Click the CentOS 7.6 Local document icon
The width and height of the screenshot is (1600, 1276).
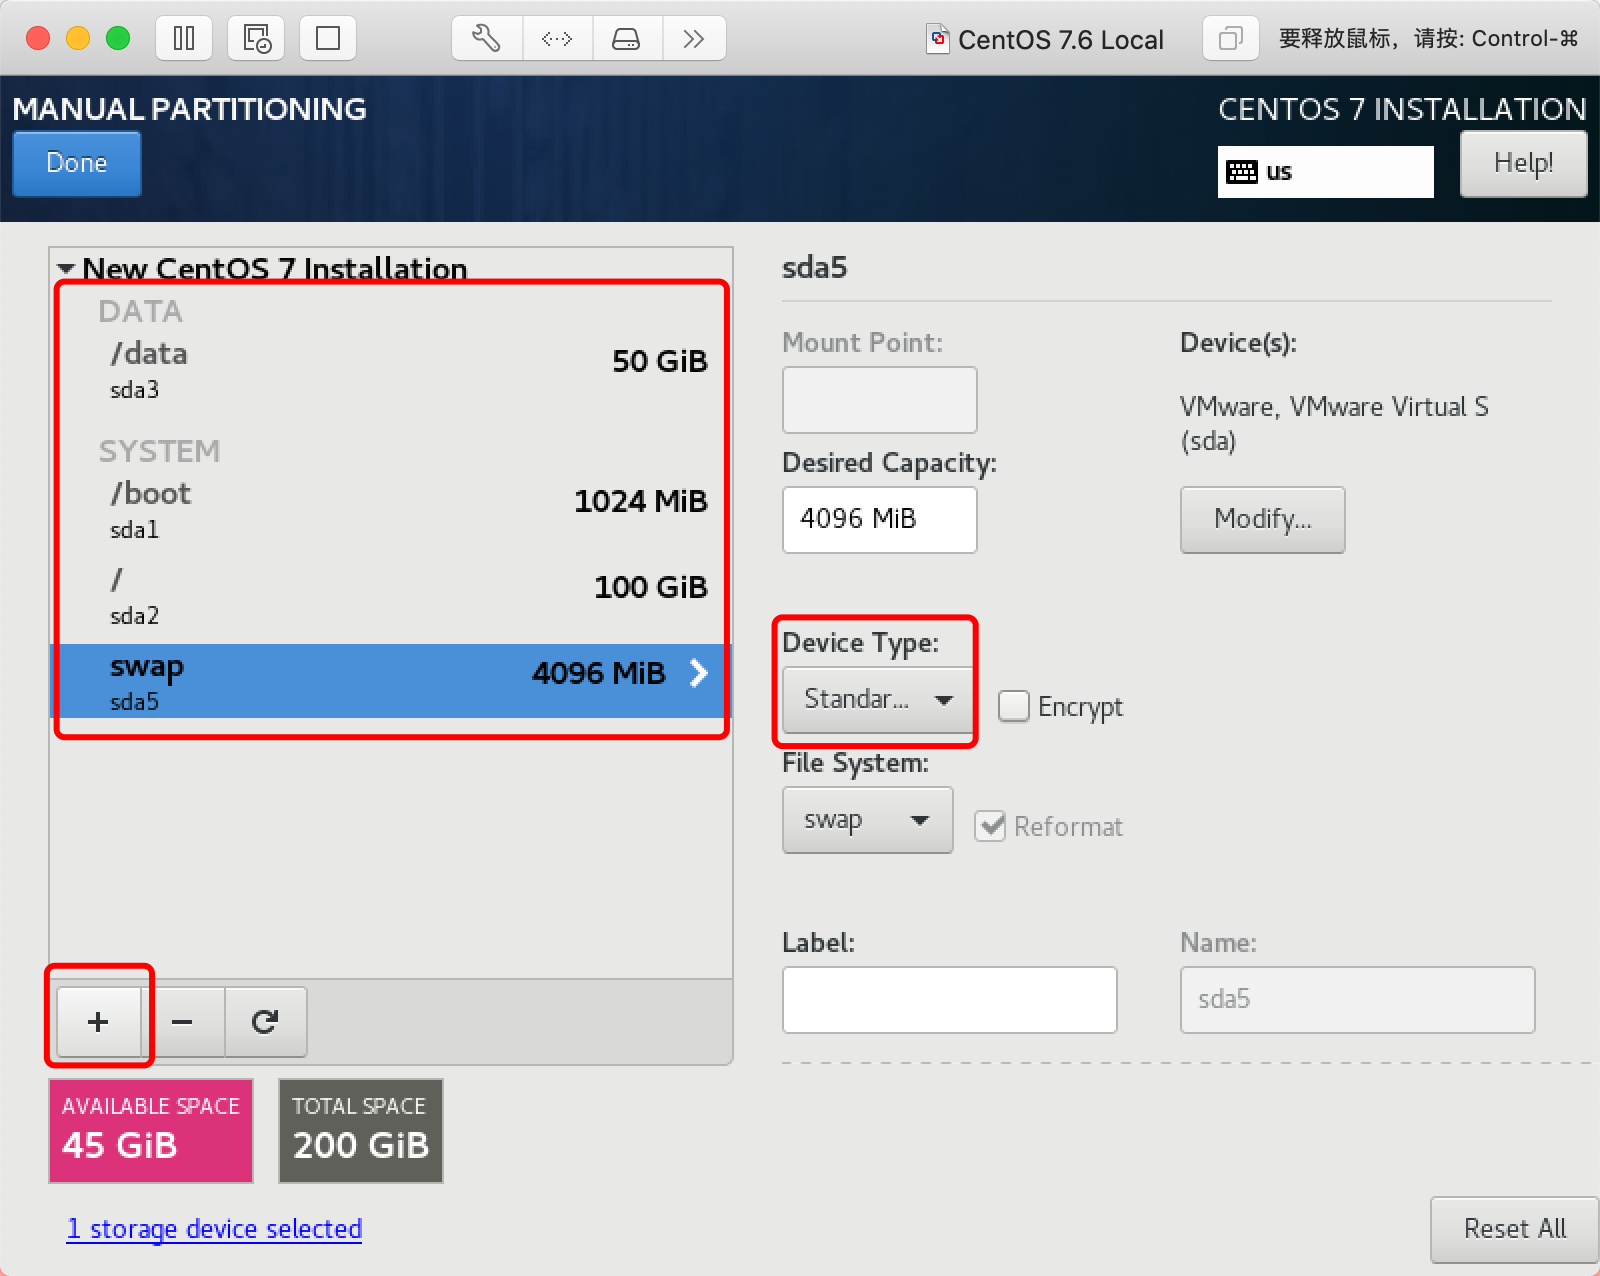pyautogui.click(x=938, y=39)
